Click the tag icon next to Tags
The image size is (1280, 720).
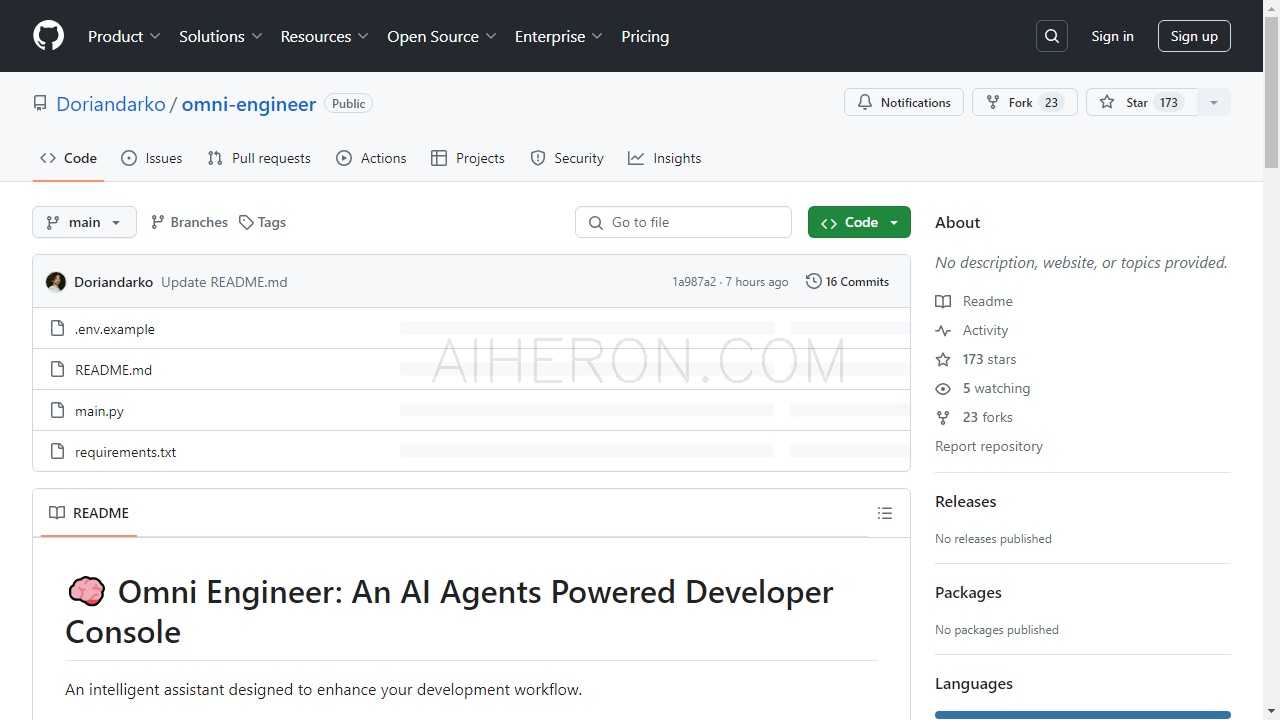(x=246, y=222)
